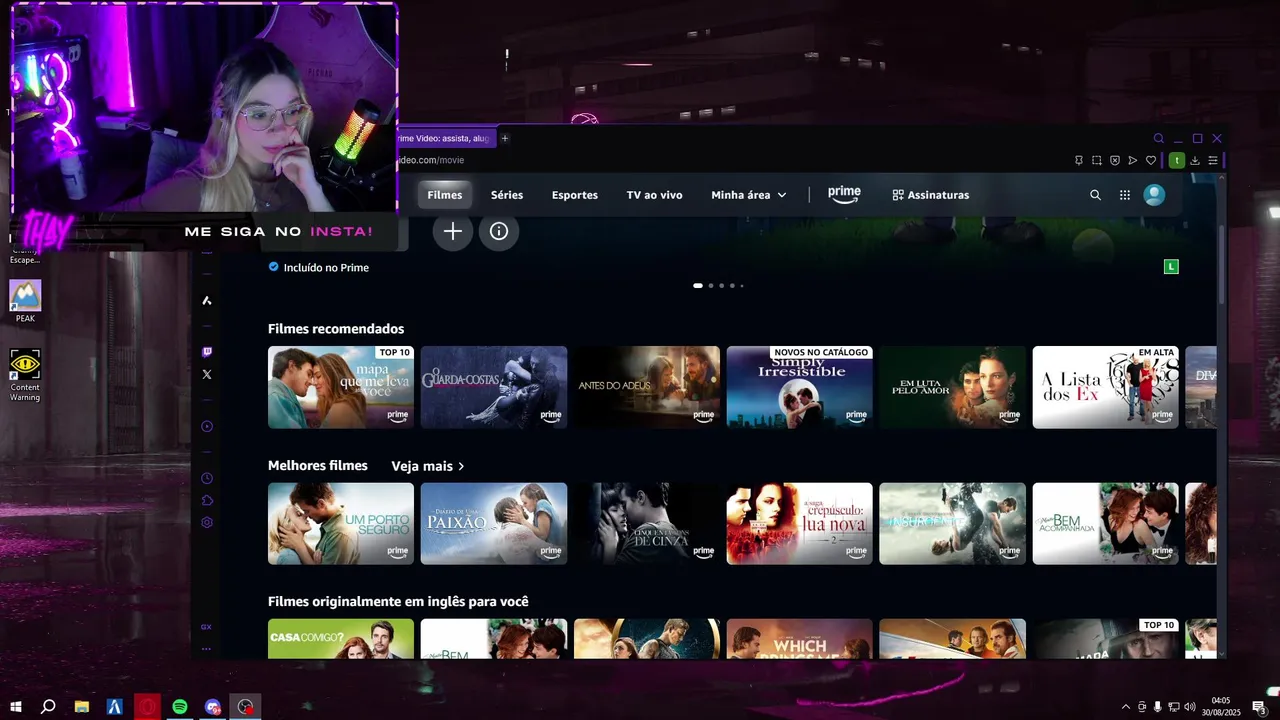This screenshot has width=1280, height=720.
Task: Open Prime Video apps grid icon
Action: 1125,195
